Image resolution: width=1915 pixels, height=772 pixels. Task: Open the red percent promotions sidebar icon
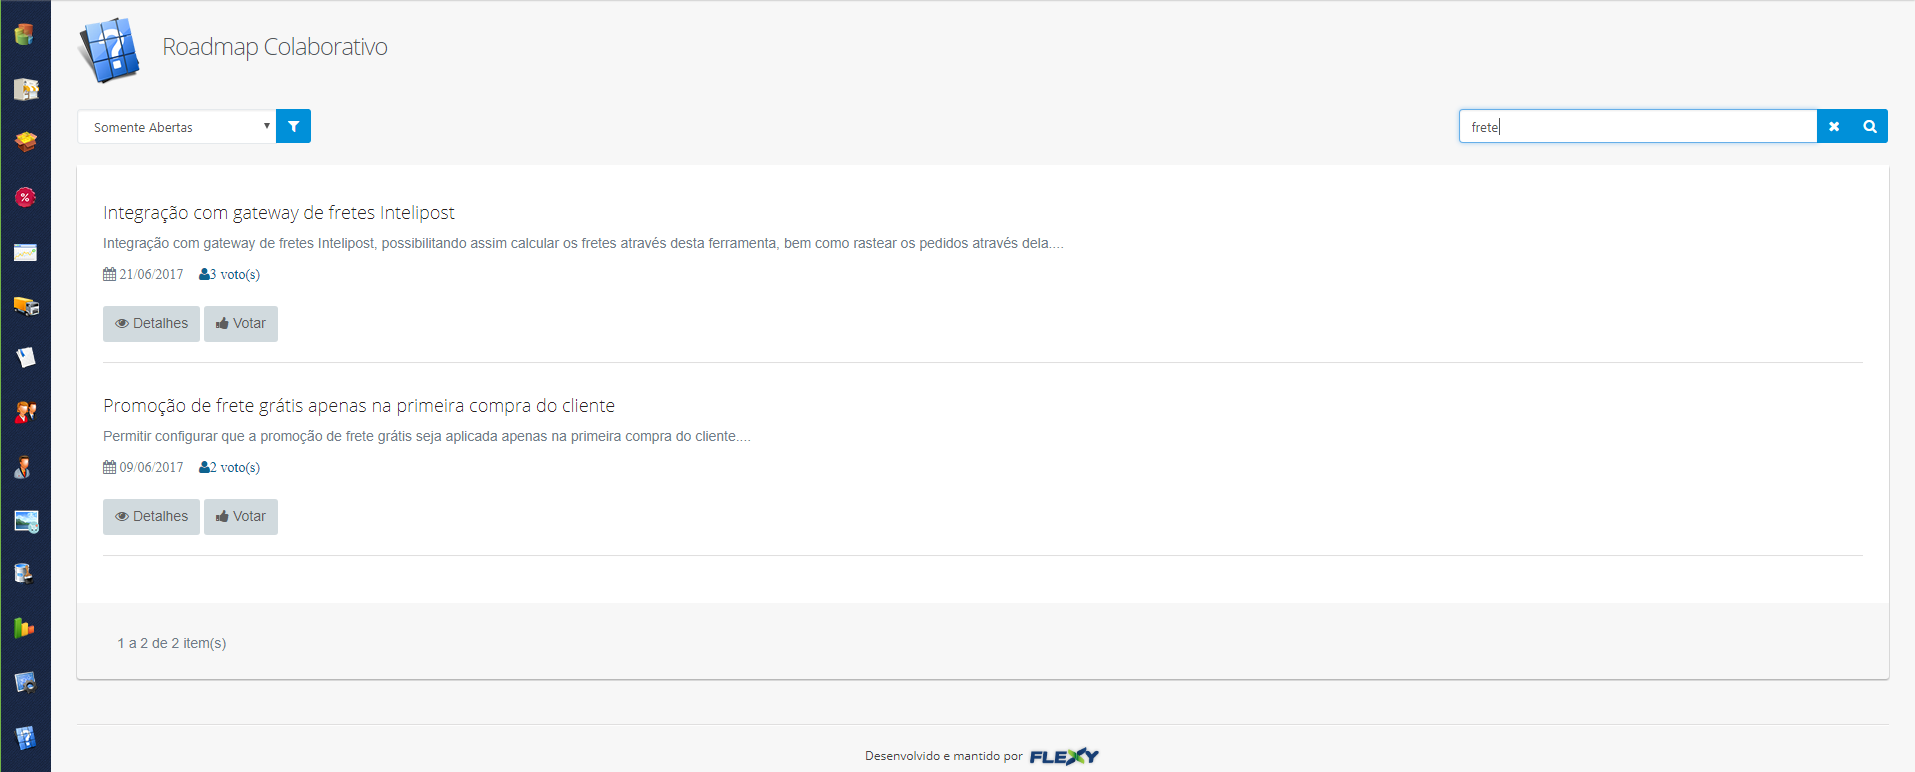pos(25,197)
